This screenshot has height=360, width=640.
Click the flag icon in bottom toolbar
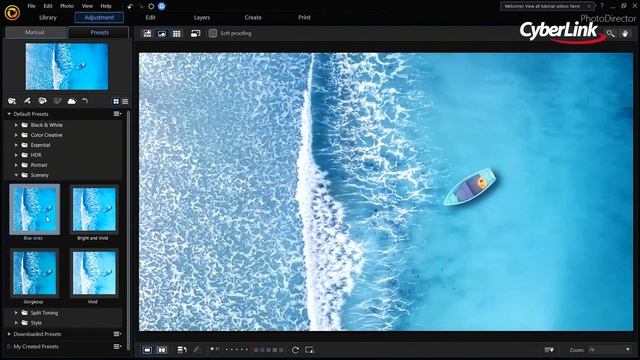[213, 349]
